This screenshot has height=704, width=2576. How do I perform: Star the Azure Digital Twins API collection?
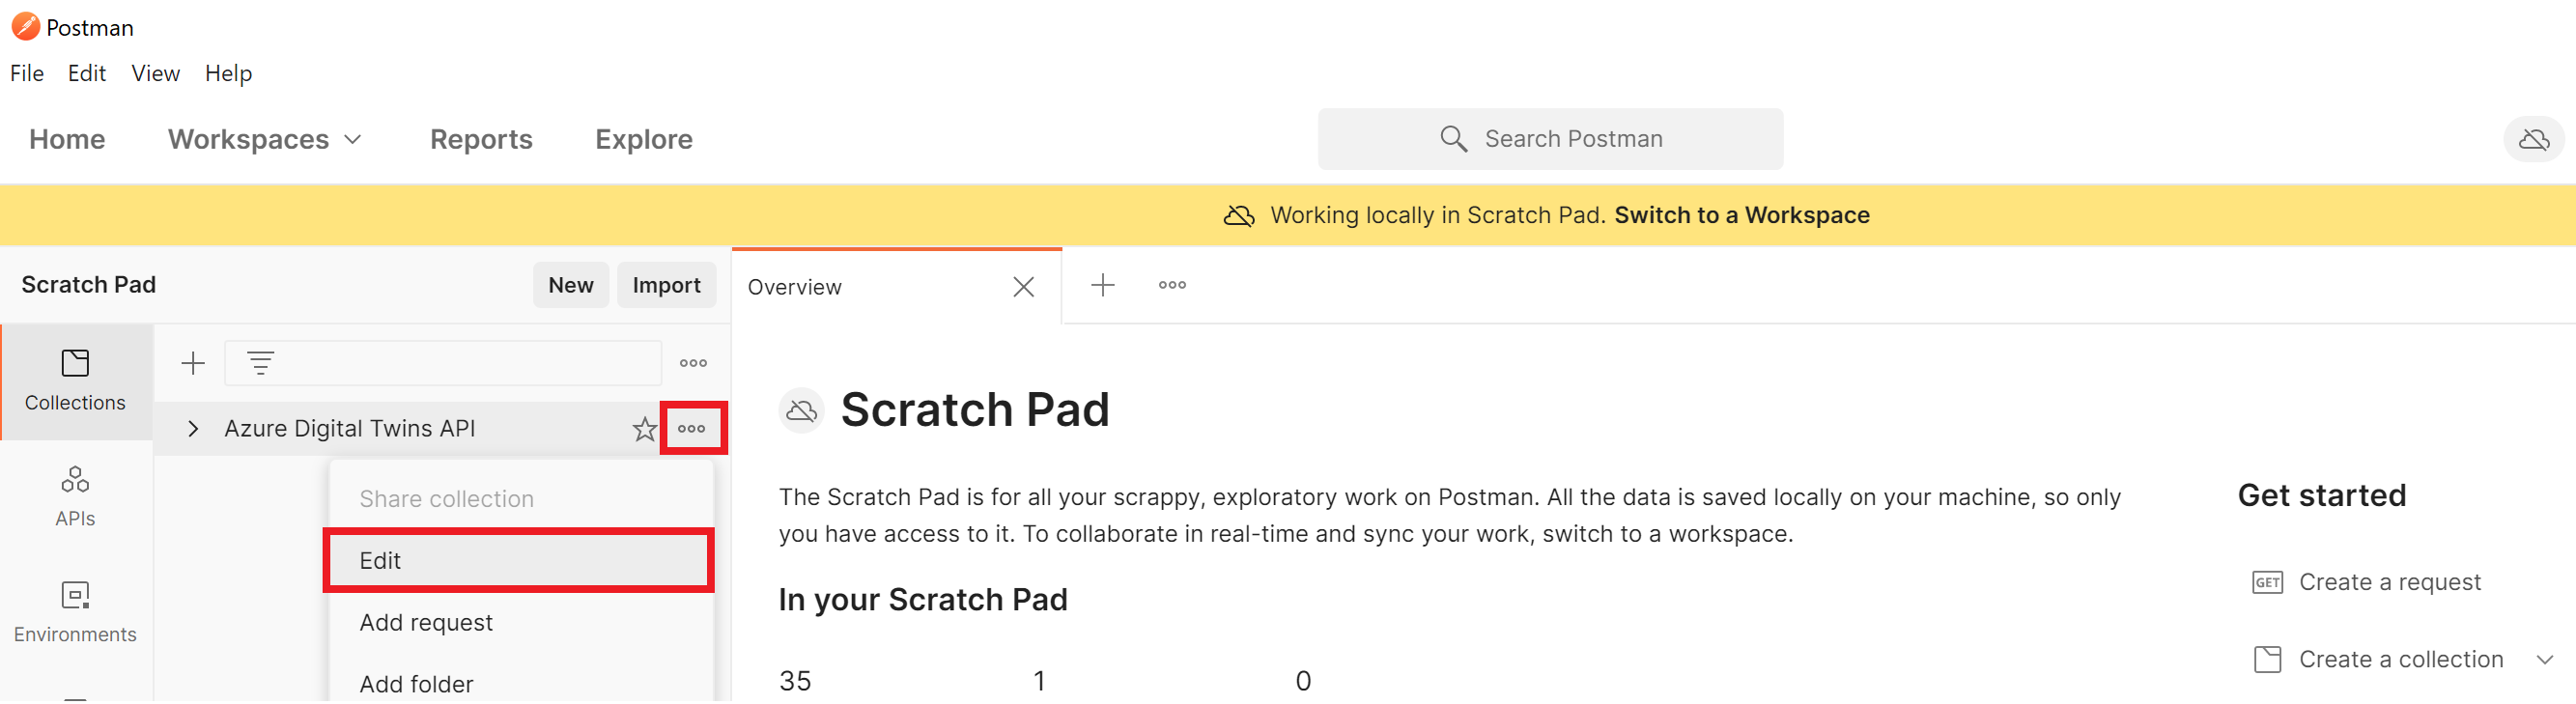click(645, 429)
